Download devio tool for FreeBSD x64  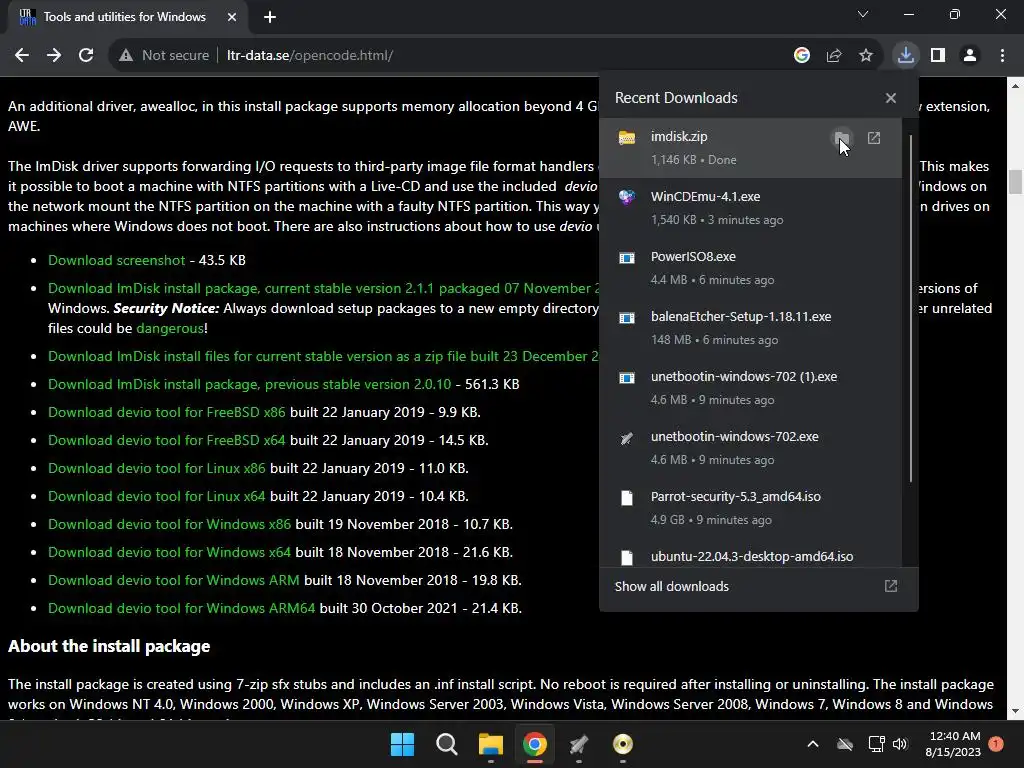coord(167,440)
